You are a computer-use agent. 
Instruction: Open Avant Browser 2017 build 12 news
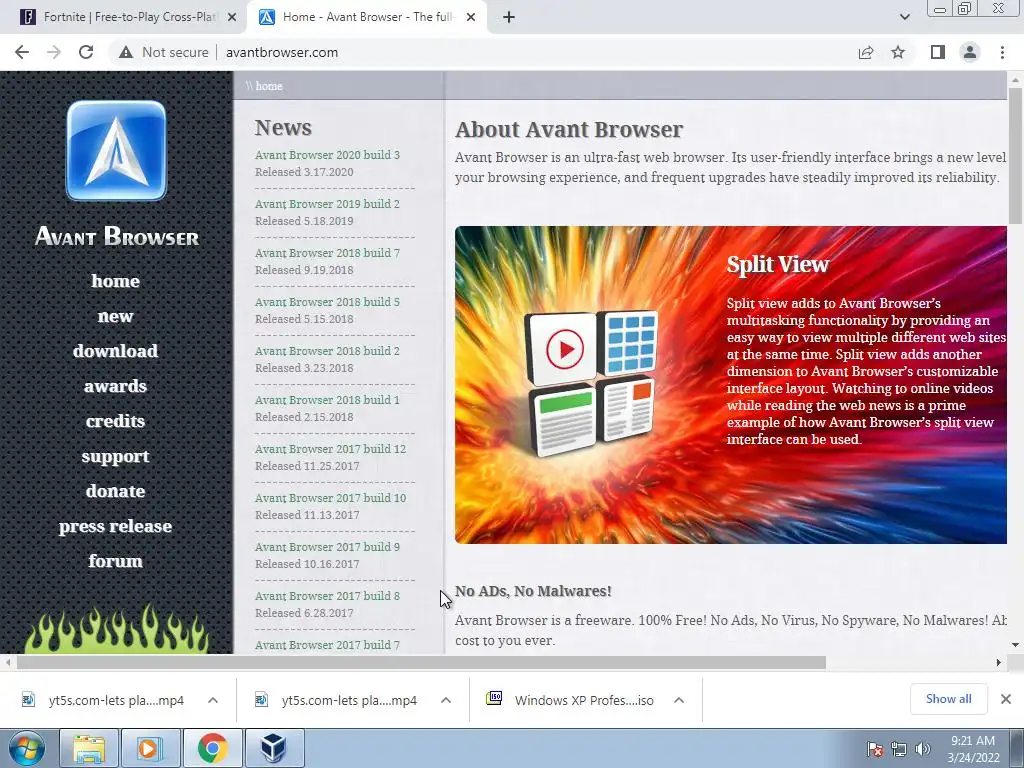330,449
